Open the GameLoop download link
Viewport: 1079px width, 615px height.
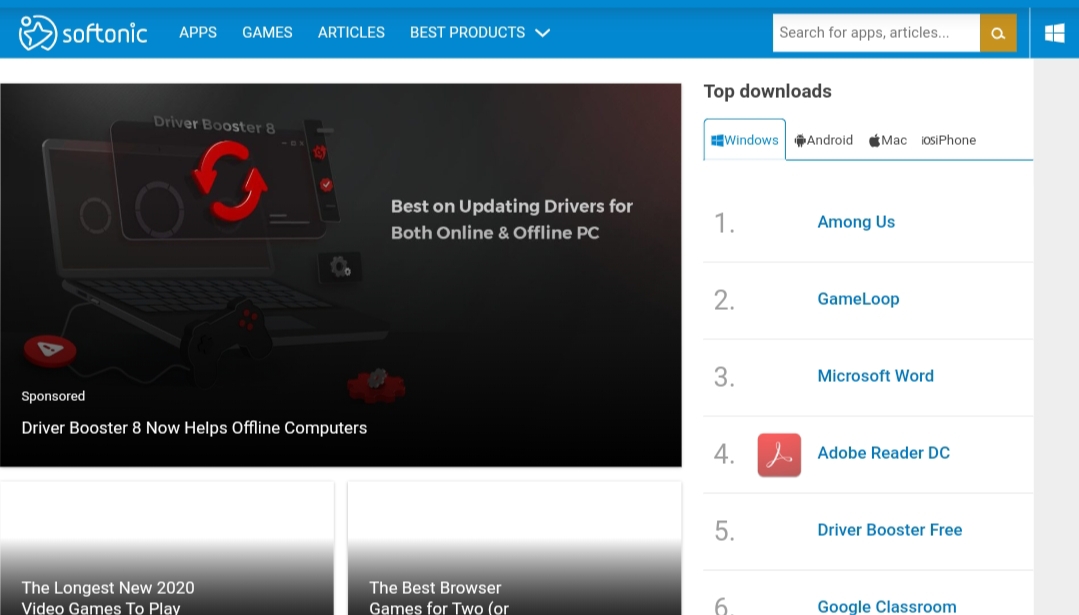858,299
